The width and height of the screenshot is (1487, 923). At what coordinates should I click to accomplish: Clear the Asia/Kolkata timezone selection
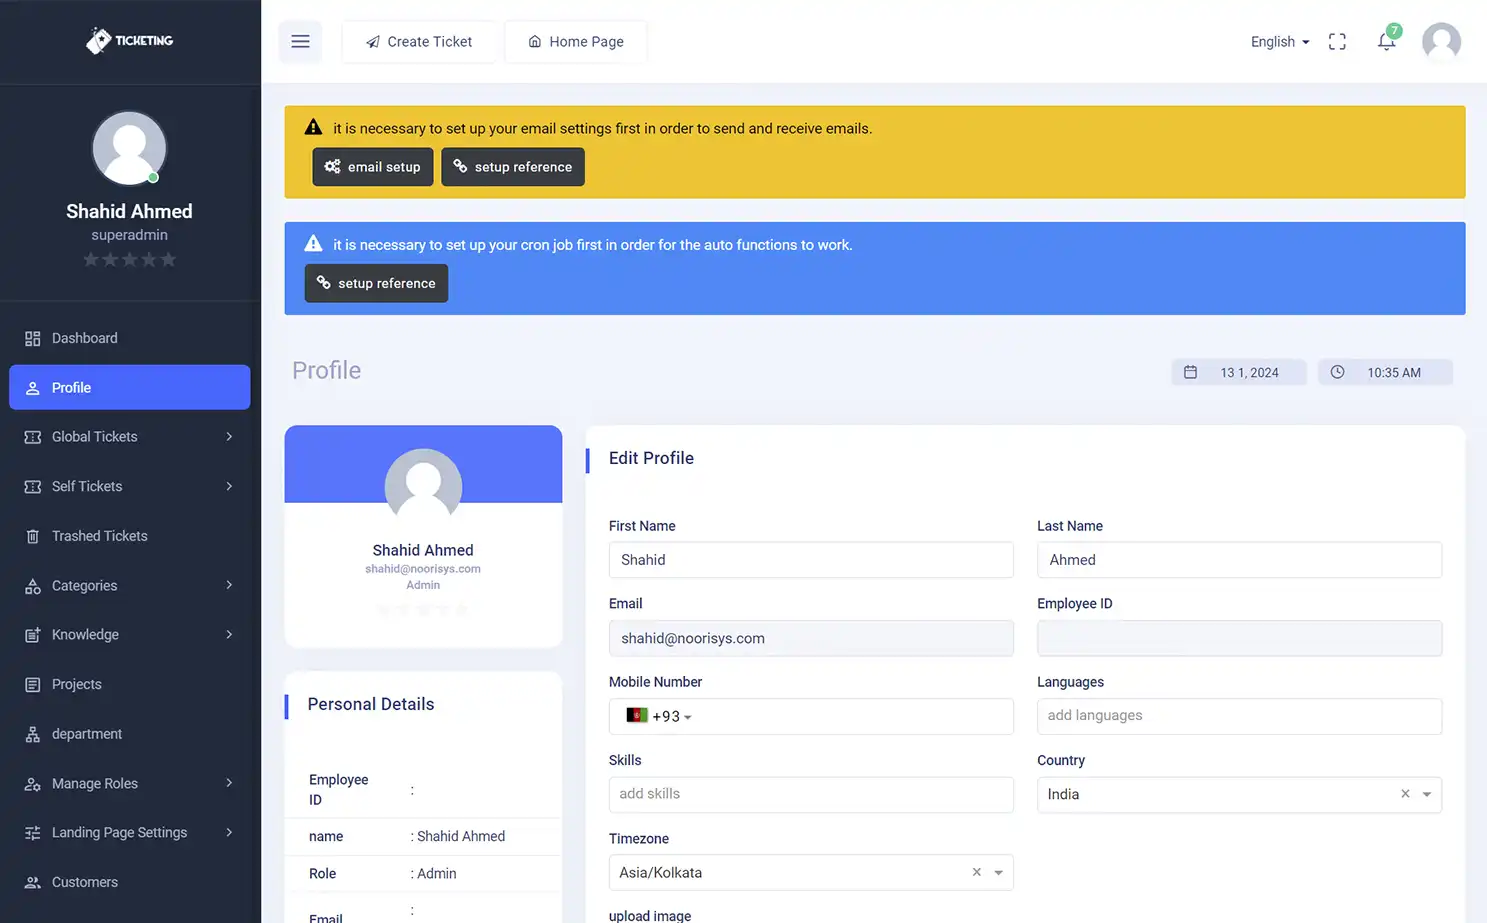(x=977, y=872)
